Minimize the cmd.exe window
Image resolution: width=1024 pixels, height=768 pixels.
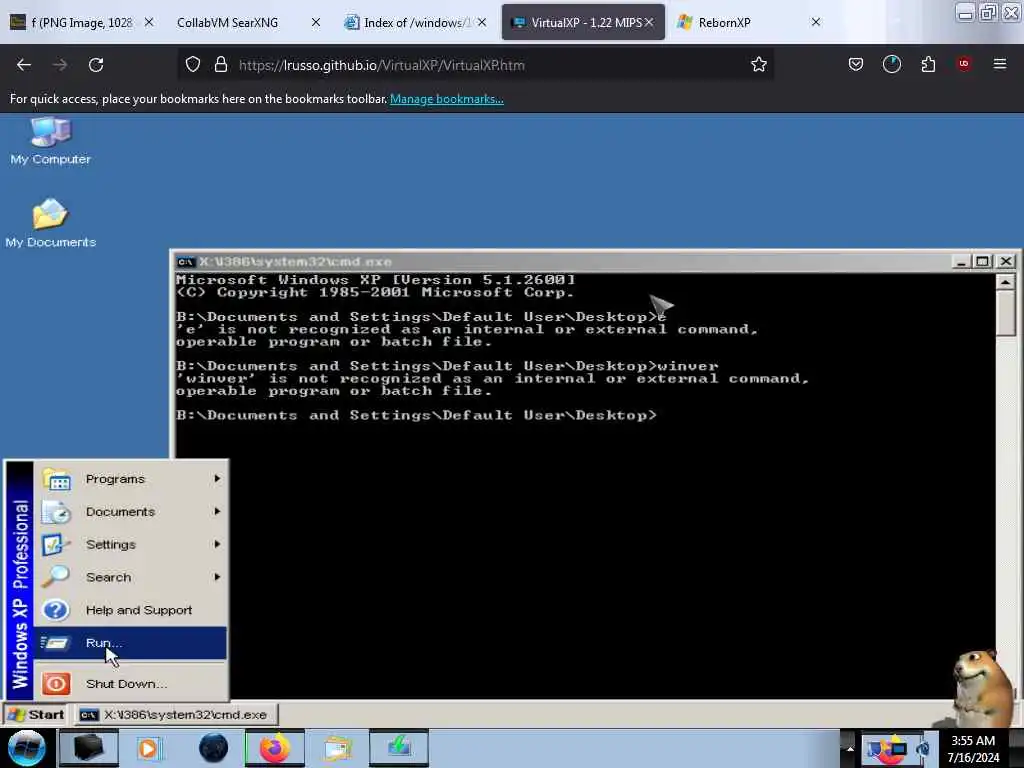(x=960, y=262)
